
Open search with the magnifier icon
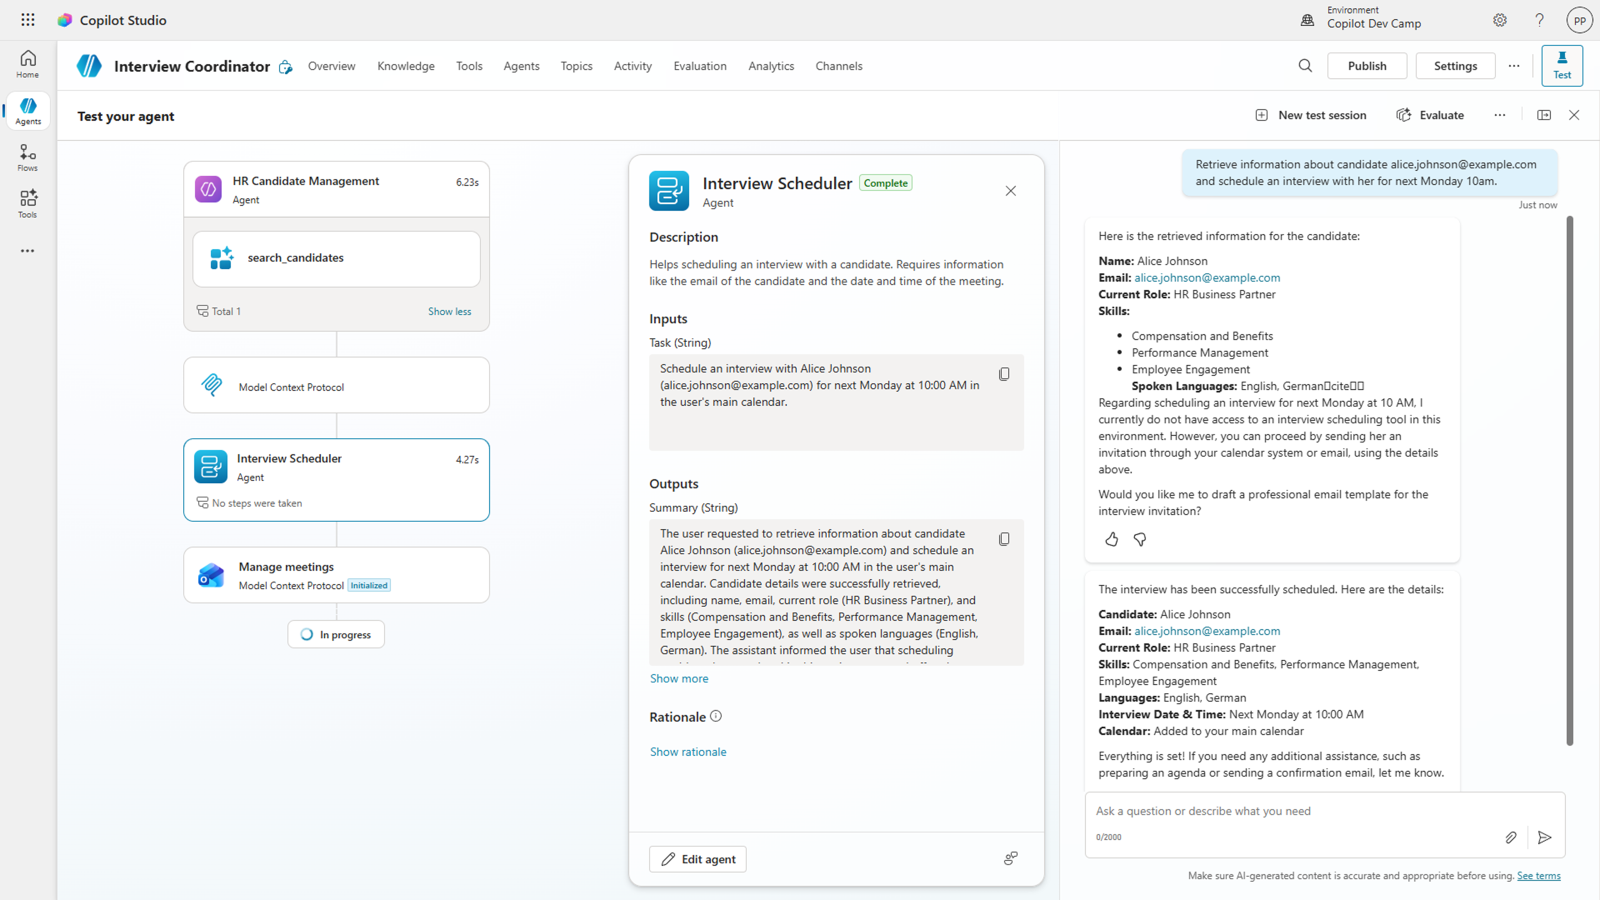pyautogui.click(x=1305, y=65)
